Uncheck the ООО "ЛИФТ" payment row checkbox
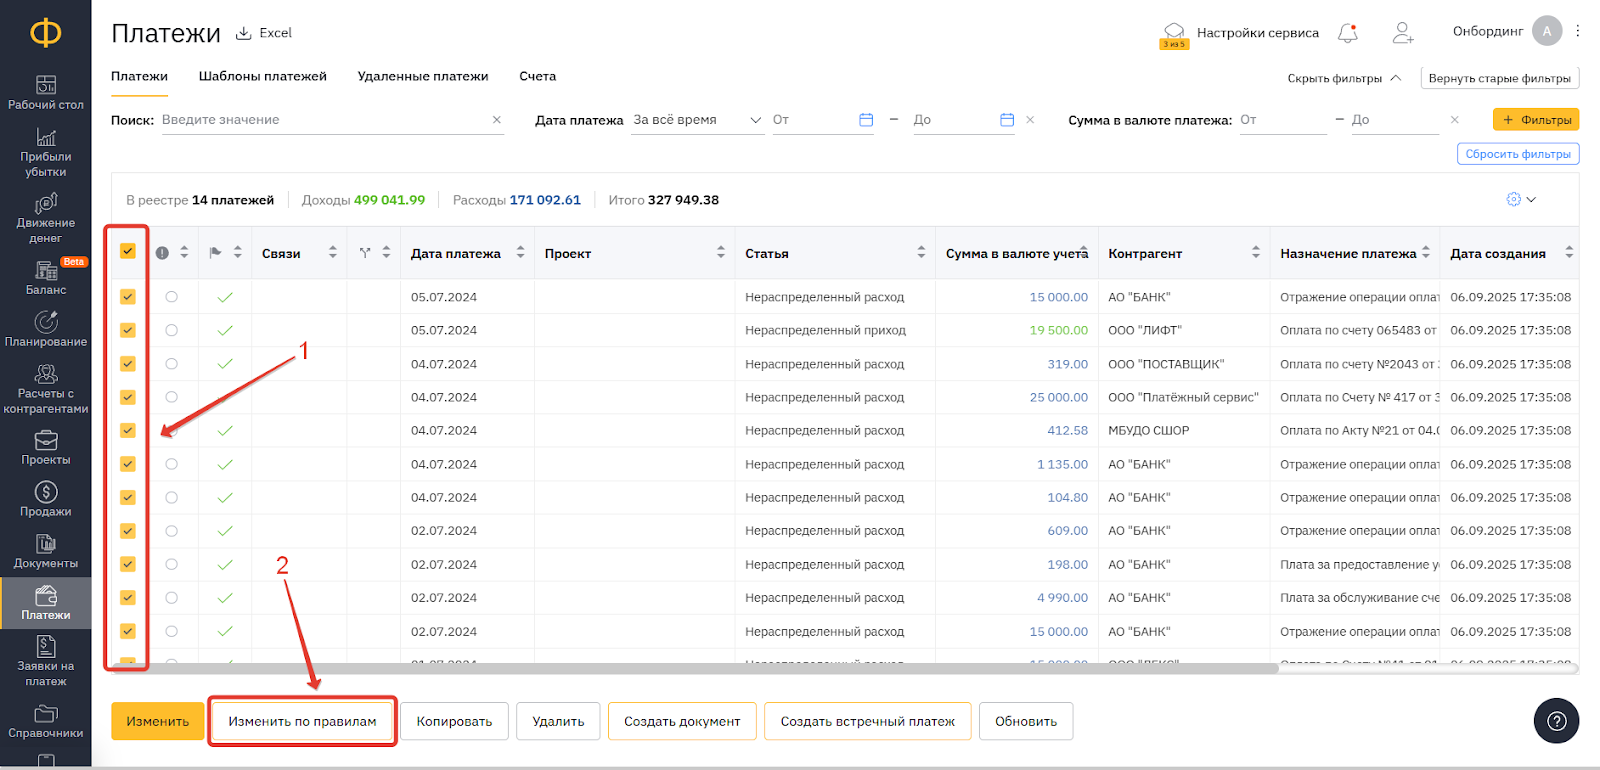 (x=128, y=330)
